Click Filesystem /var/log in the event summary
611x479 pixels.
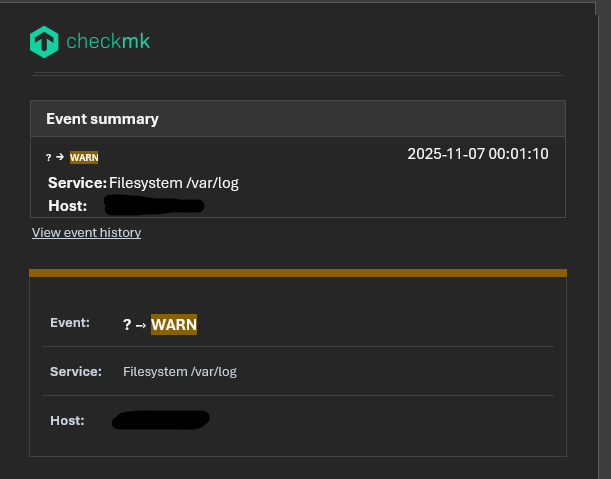pos(174,183)
